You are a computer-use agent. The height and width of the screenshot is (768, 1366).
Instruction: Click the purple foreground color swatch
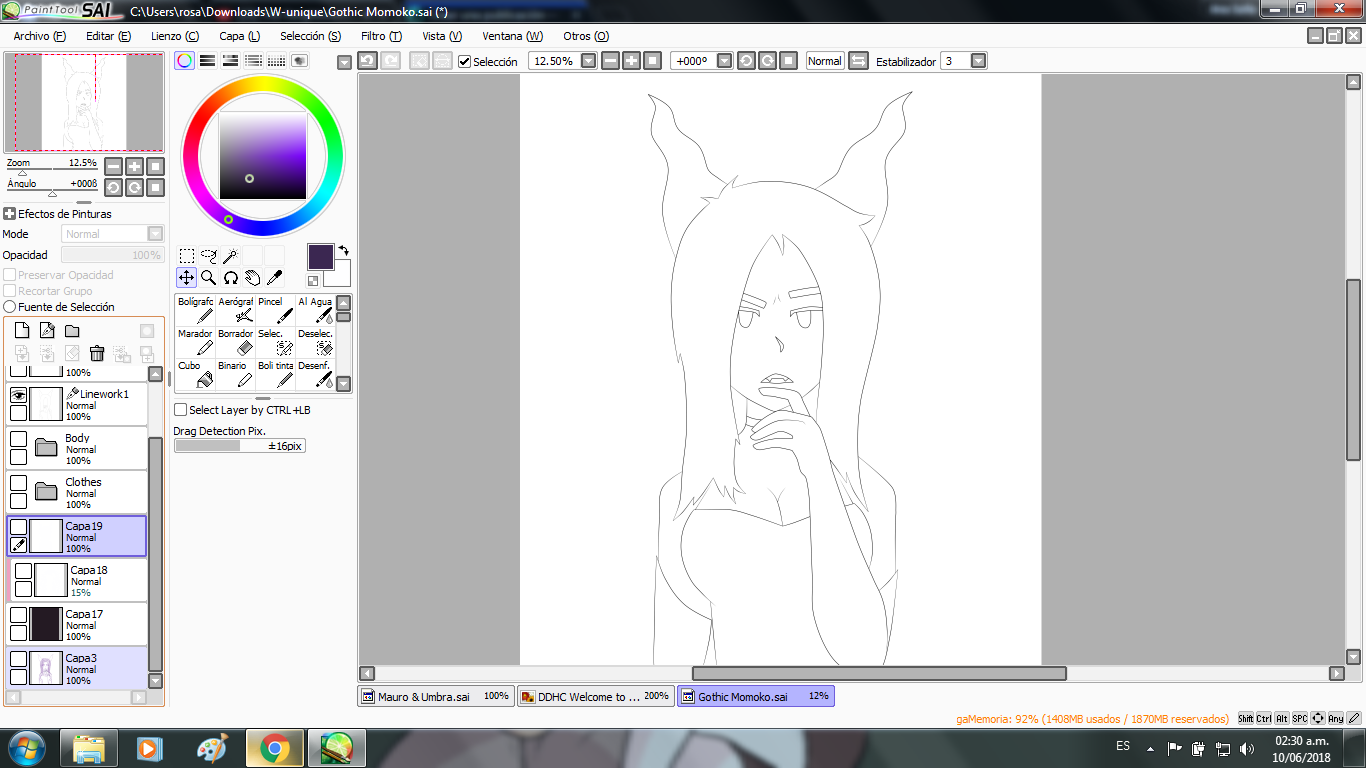tap(321, 256)
